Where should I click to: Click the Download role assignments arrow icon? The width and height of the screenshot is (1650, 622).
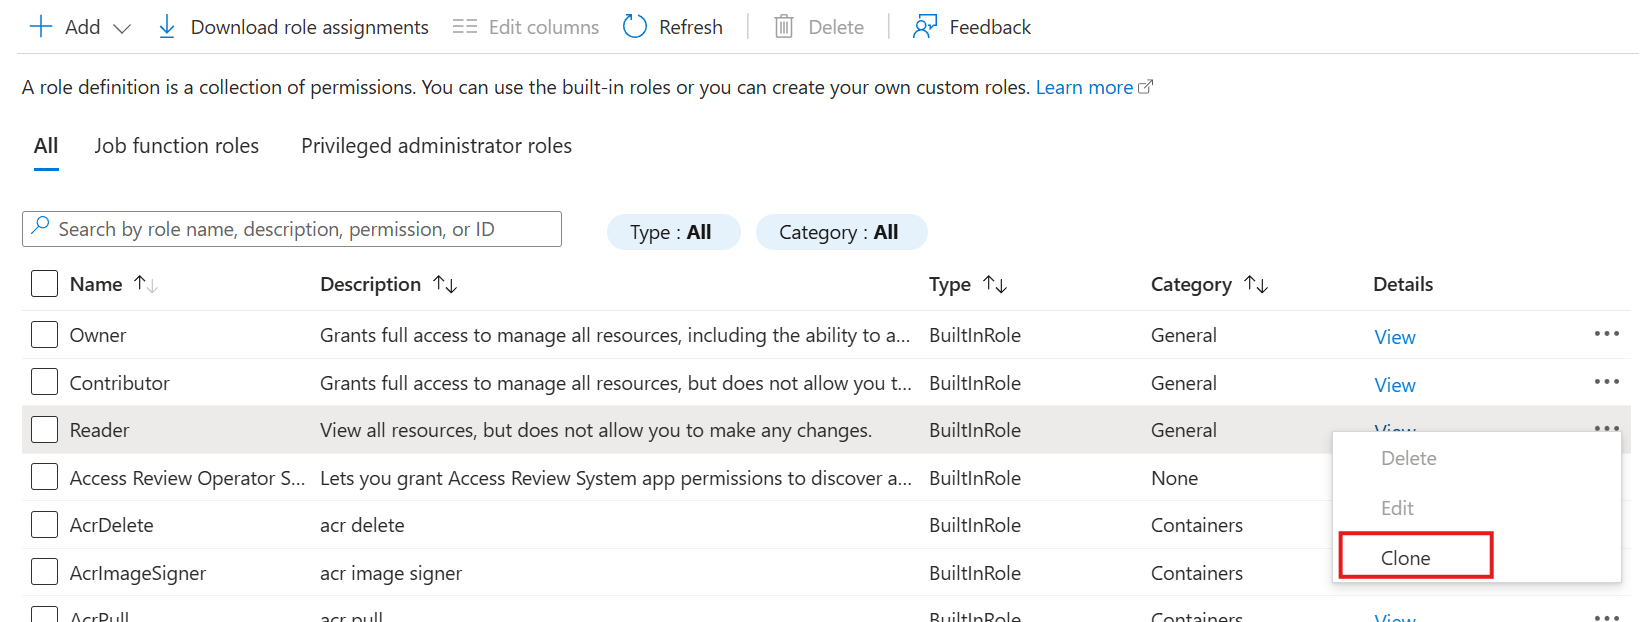tap(167, 27)
